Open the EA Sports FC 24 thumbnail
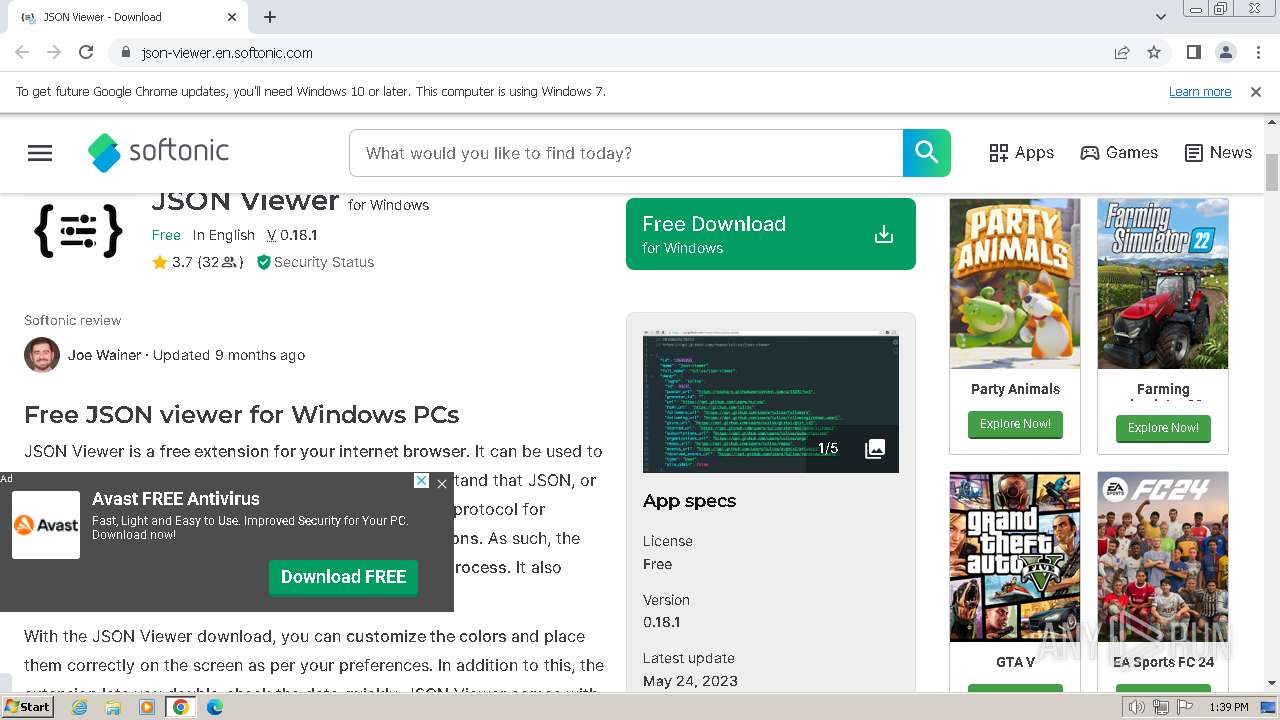The height and width of the screenshot is (720, 1280). coord(1163,557)
